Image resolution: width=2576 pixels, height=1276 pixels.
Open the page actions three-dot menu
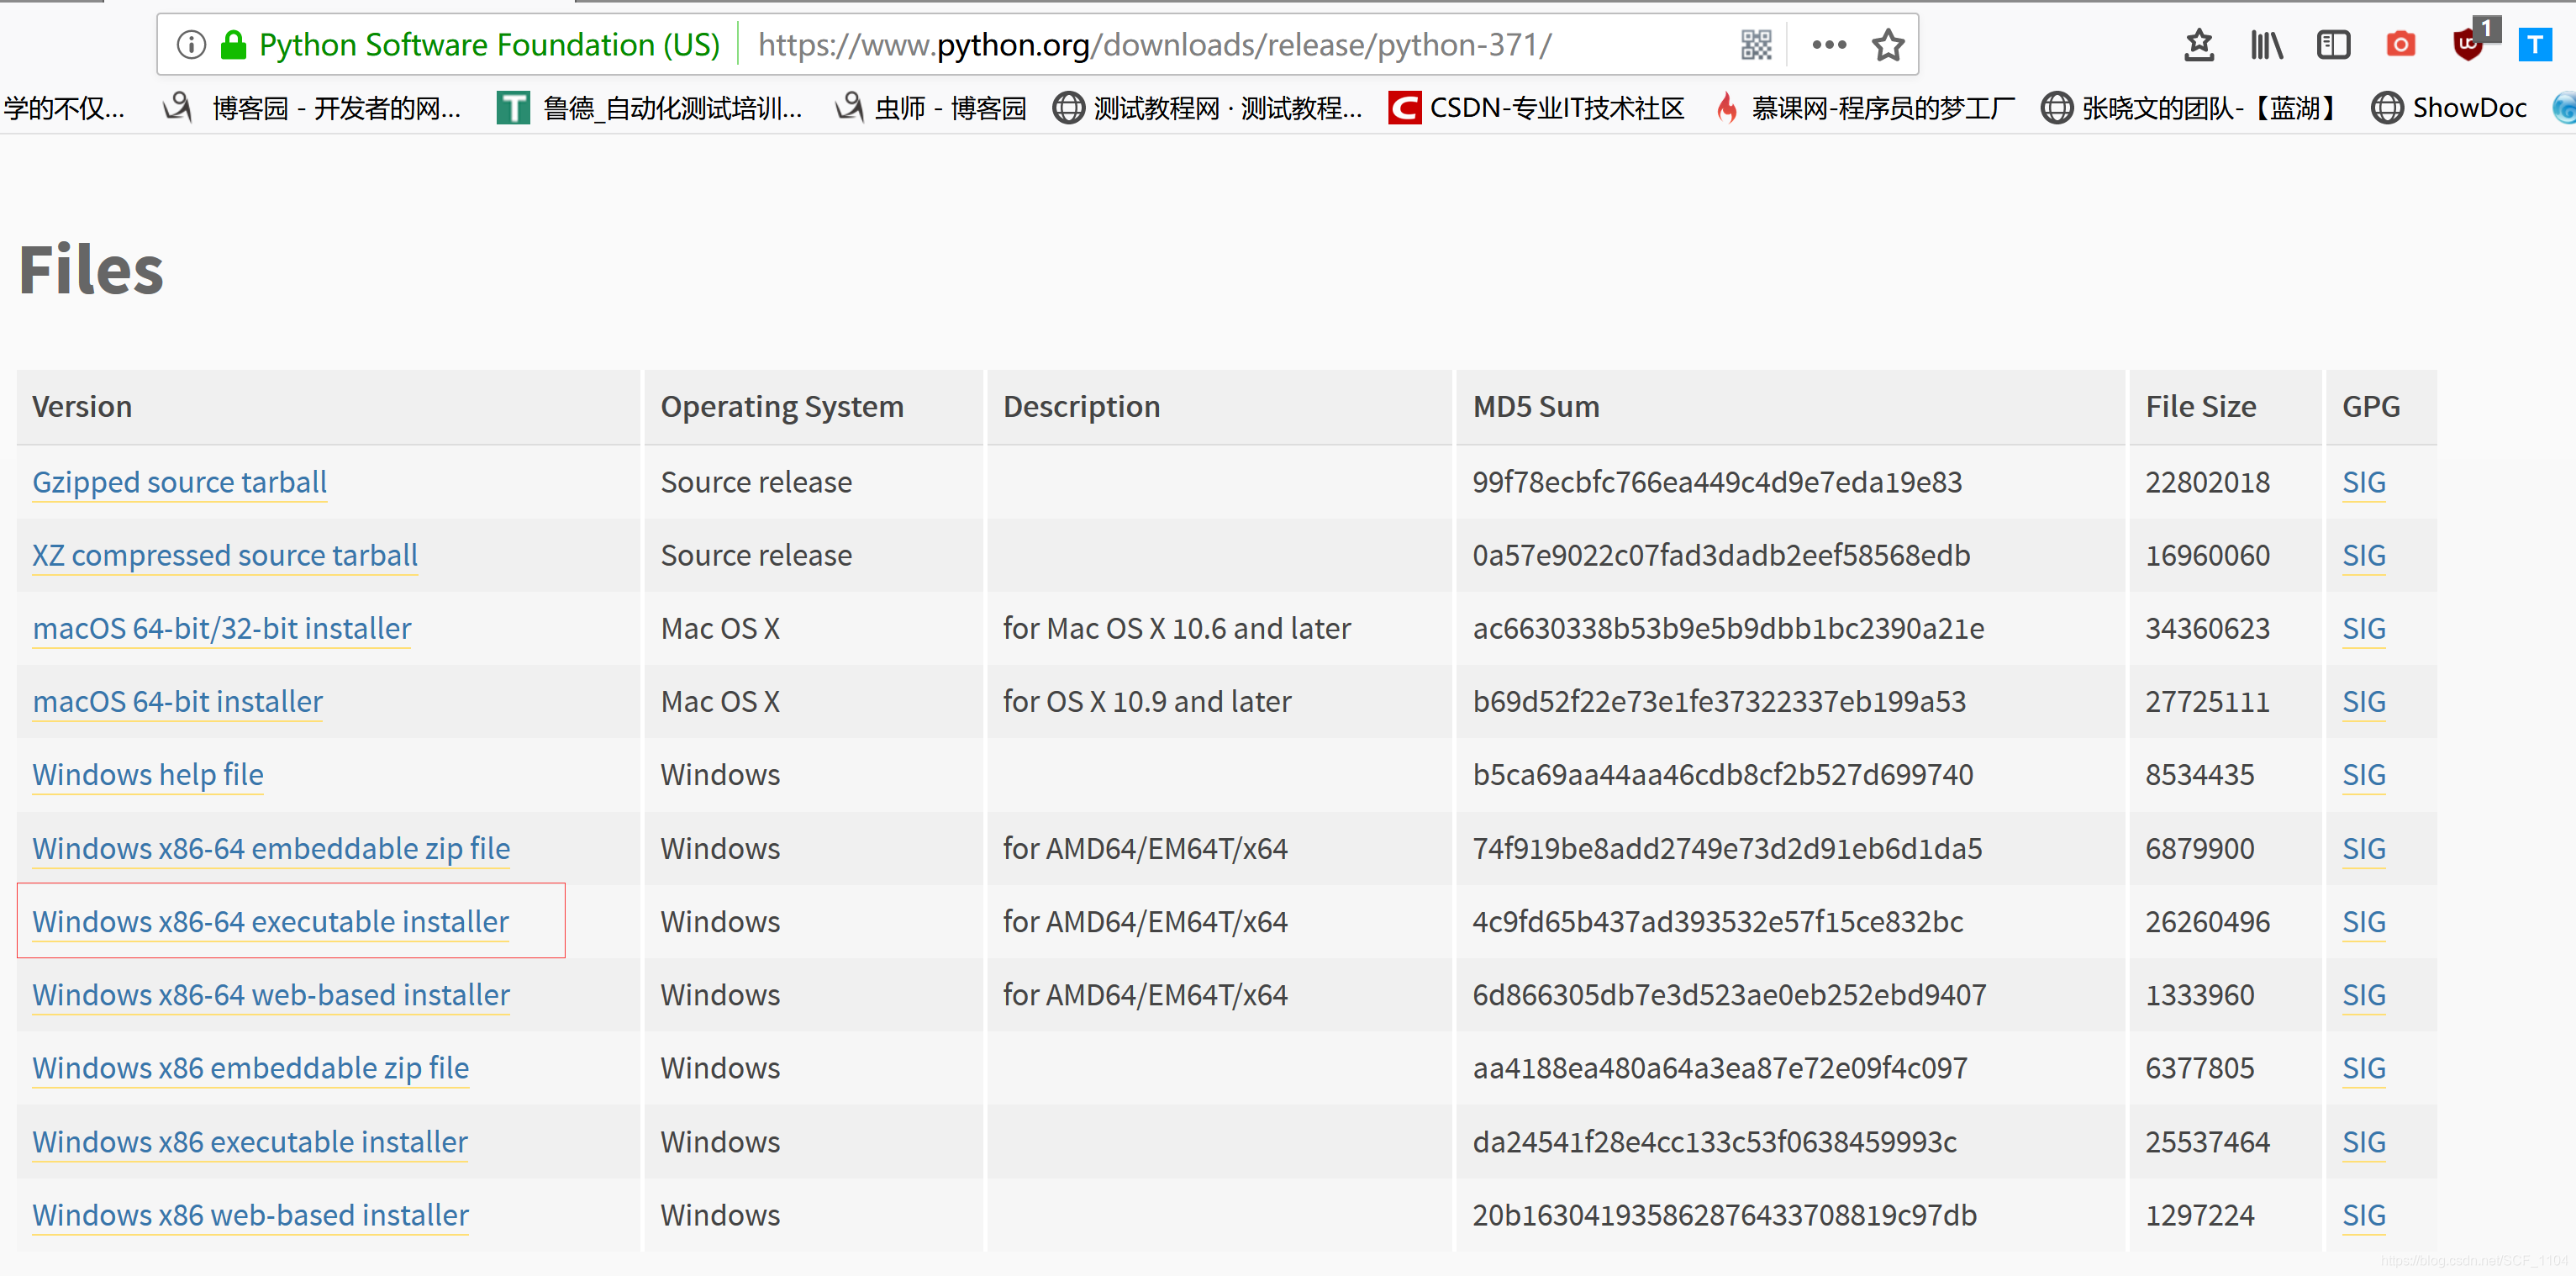click(1828, 45)
